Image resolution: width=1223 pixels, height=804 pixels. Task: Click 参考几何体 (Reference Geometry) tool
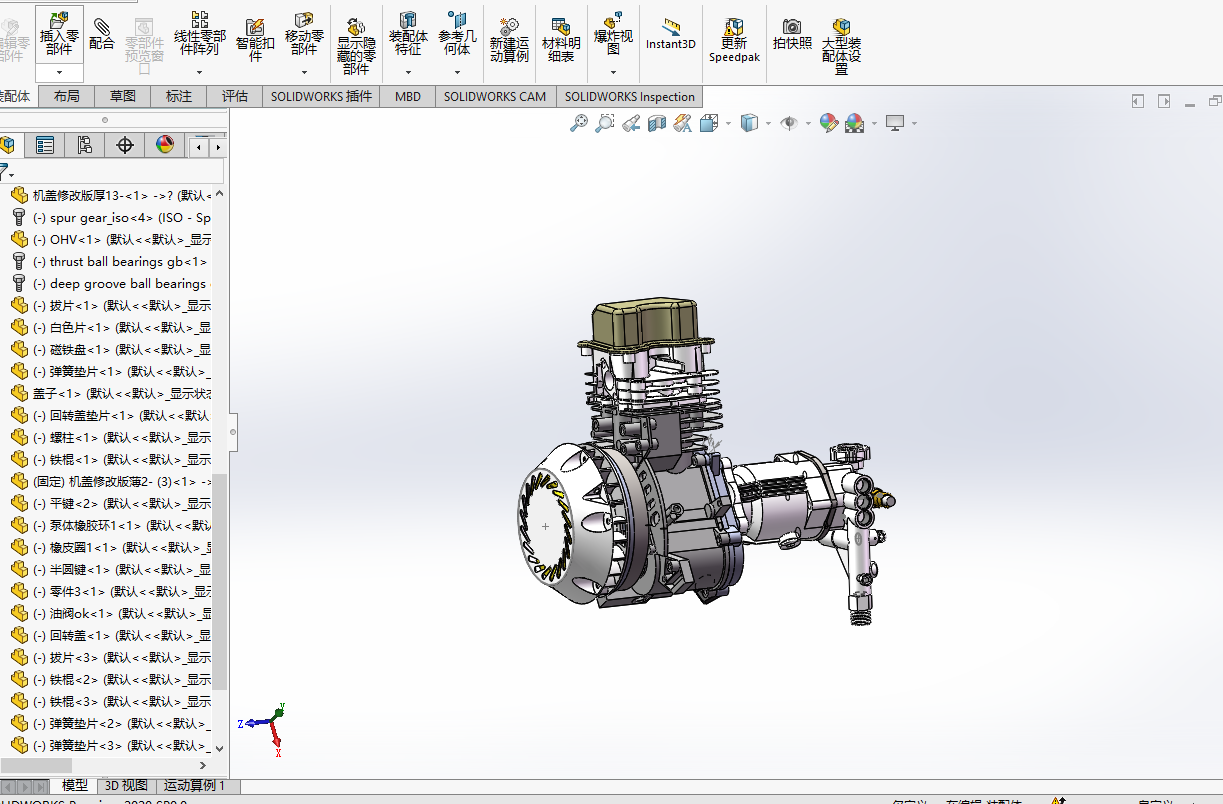(x=457, y=33)
